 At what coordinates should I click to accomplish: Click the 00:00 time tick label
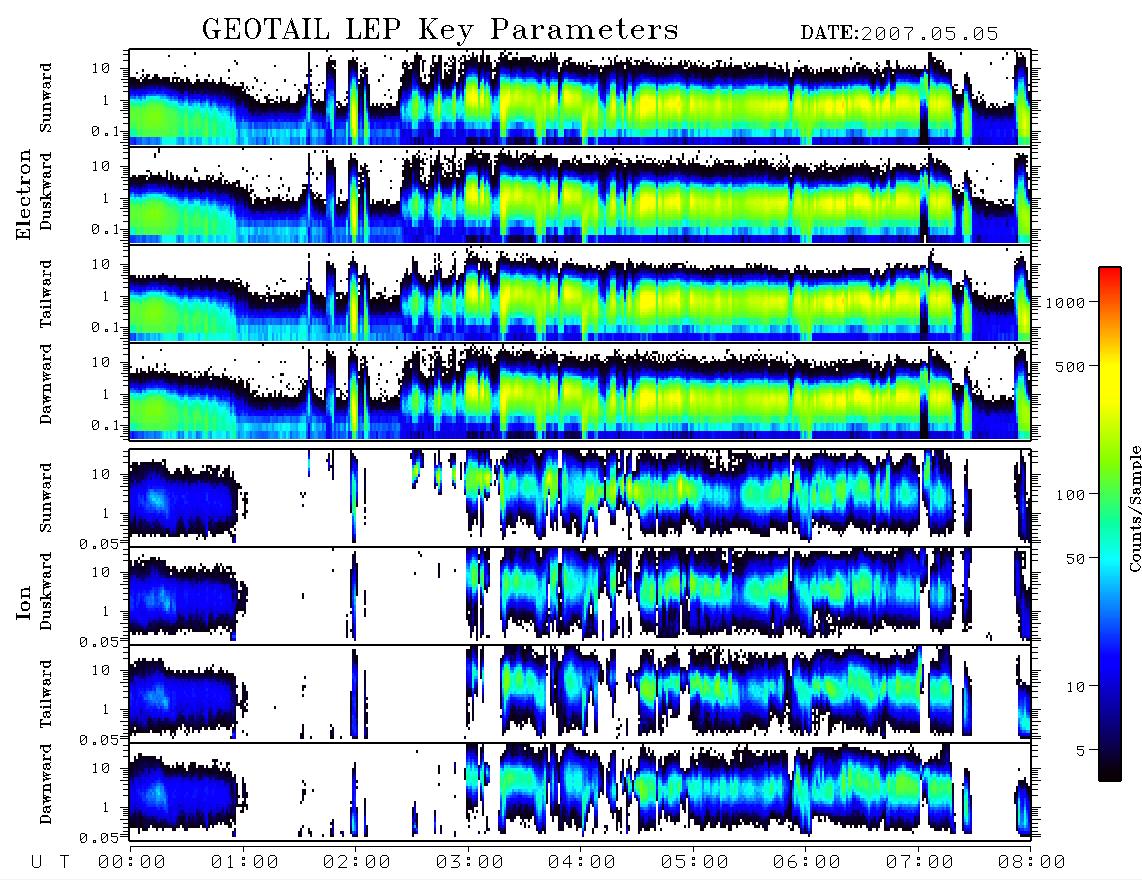tap(132, 863)
